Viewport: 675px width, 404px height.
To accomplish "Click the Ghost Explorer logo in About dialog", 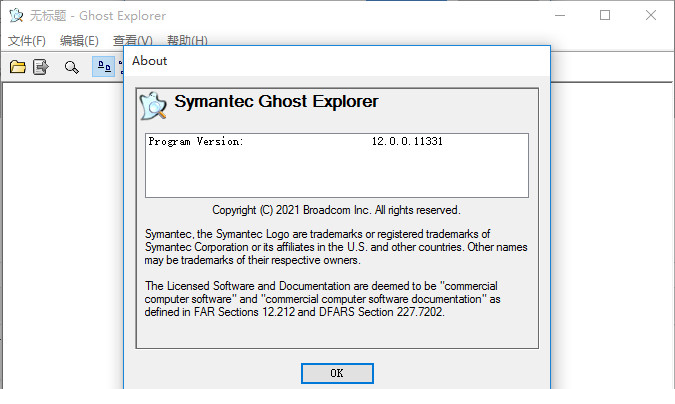I will point(153,106).
